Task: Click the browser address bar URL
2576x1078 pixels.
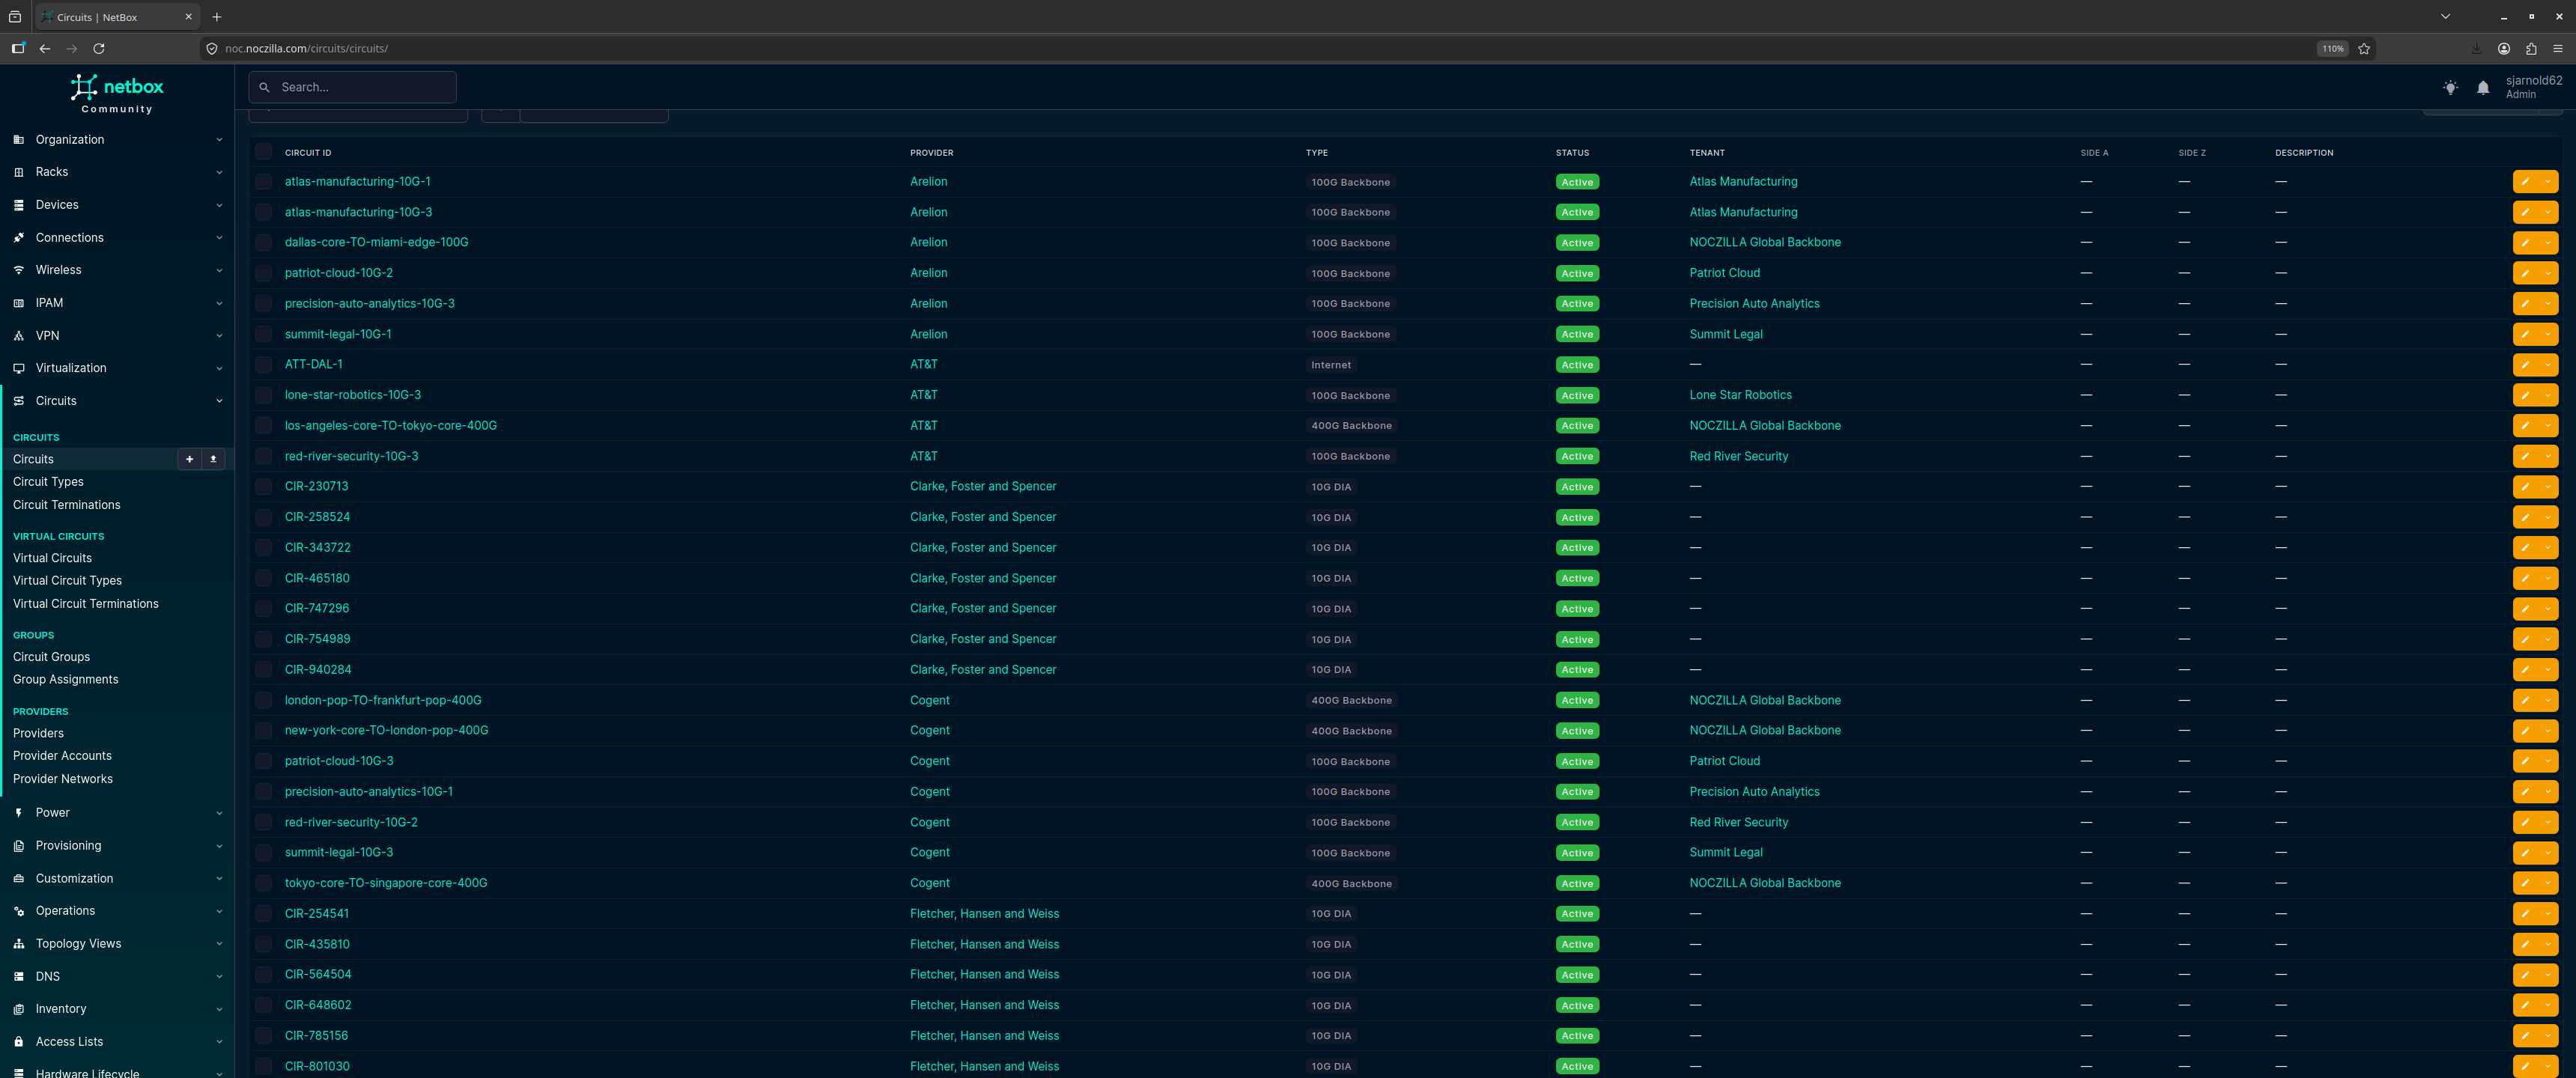Action: (x=307, y=48)
